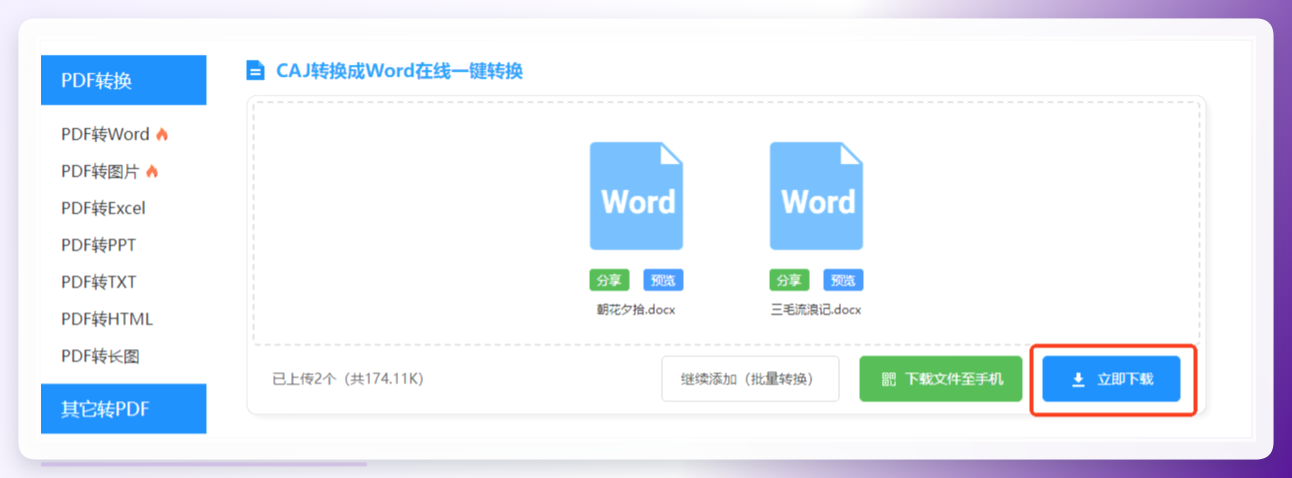Screen dimensions: 1292x478
Task: Open PDF转Word in sidebar
Action: tap(105, 134)
